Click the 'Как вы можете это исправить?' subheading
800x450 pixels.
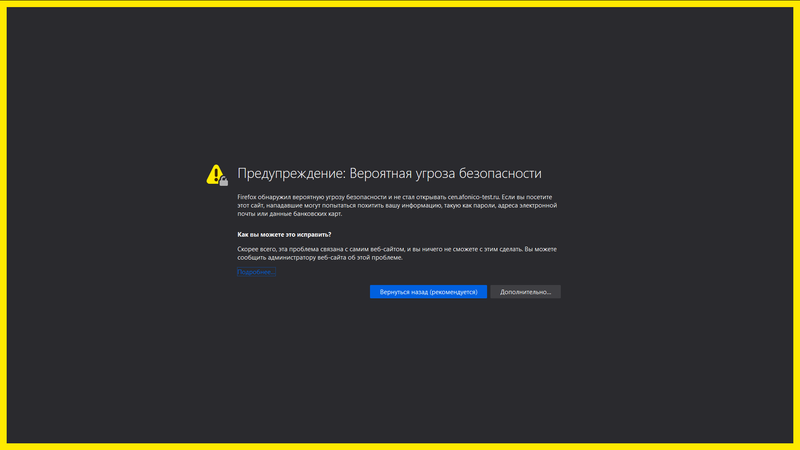point(284,235)
